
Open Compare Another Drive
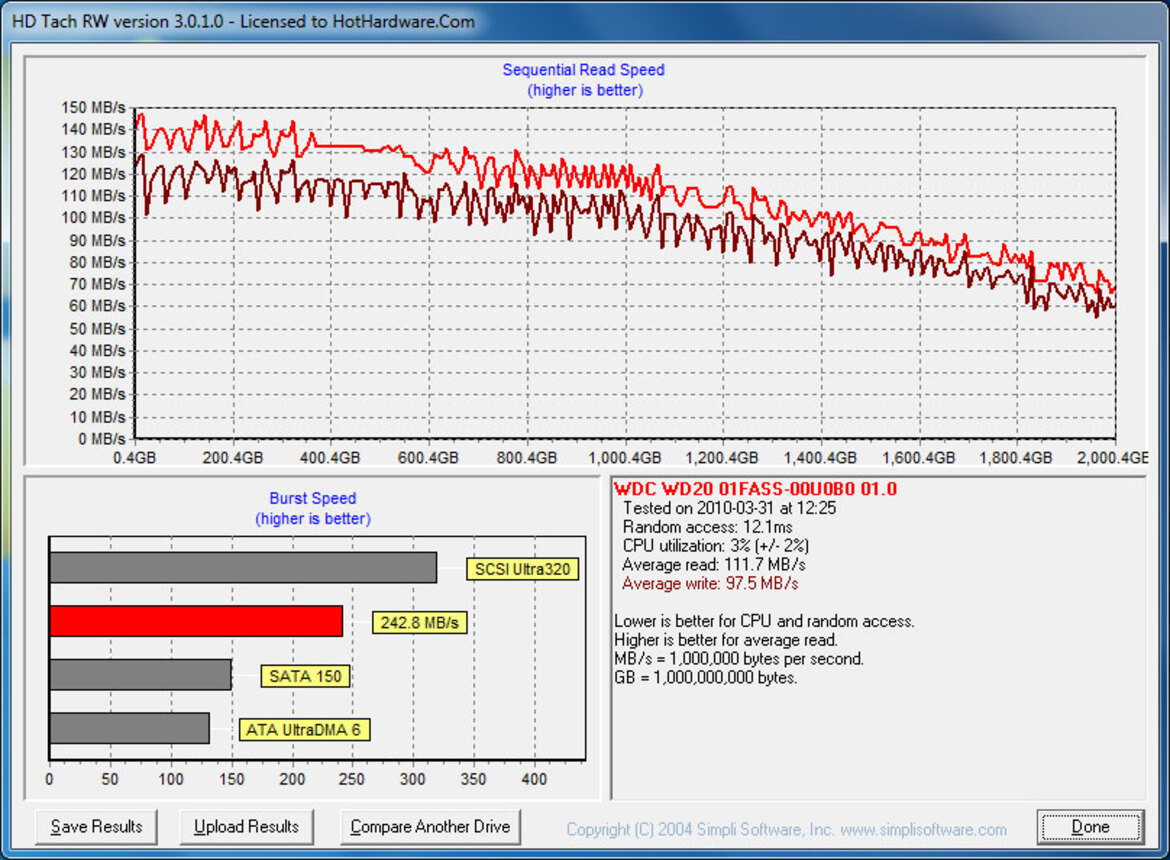(430, 826)
